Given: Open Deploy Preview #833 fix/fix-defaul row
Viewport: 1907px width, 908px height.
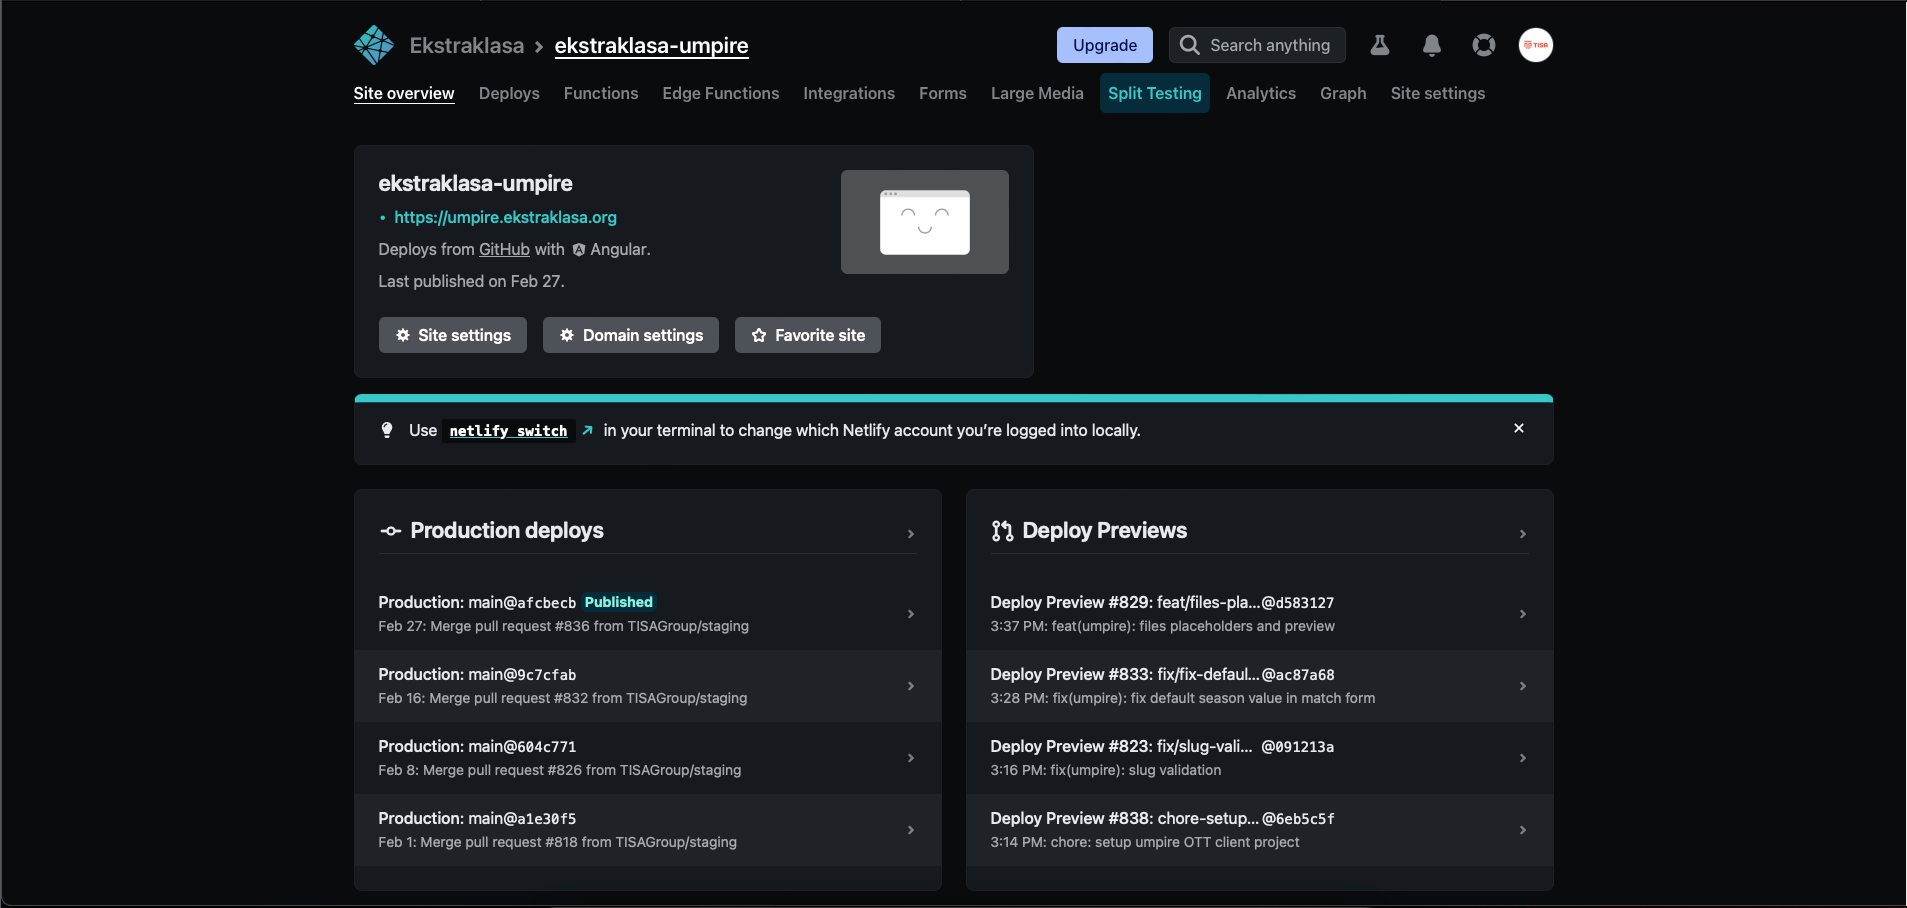Looking at the screenshot, I should click(1260, 686).
